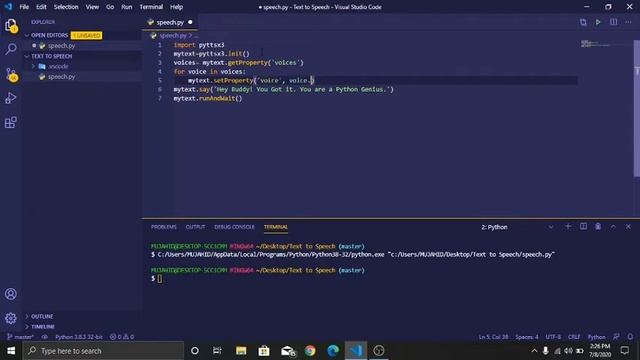This screenshot has width=640, height=360.
Task: Select Python 3.8.3 32-bit interpreter status
Action: [79, 337]
